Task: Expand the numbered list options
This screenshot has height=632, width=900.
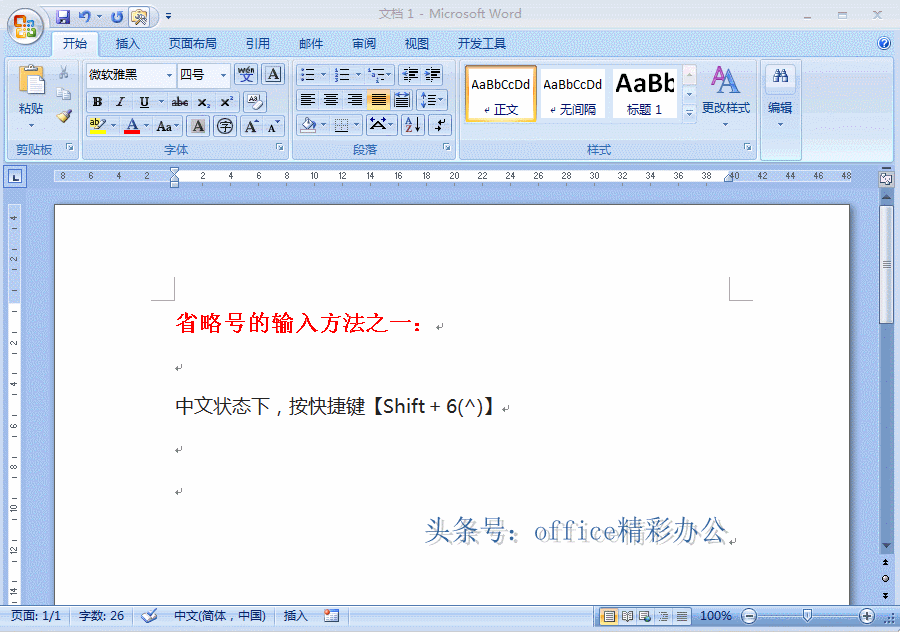Action: coord(358,75)
